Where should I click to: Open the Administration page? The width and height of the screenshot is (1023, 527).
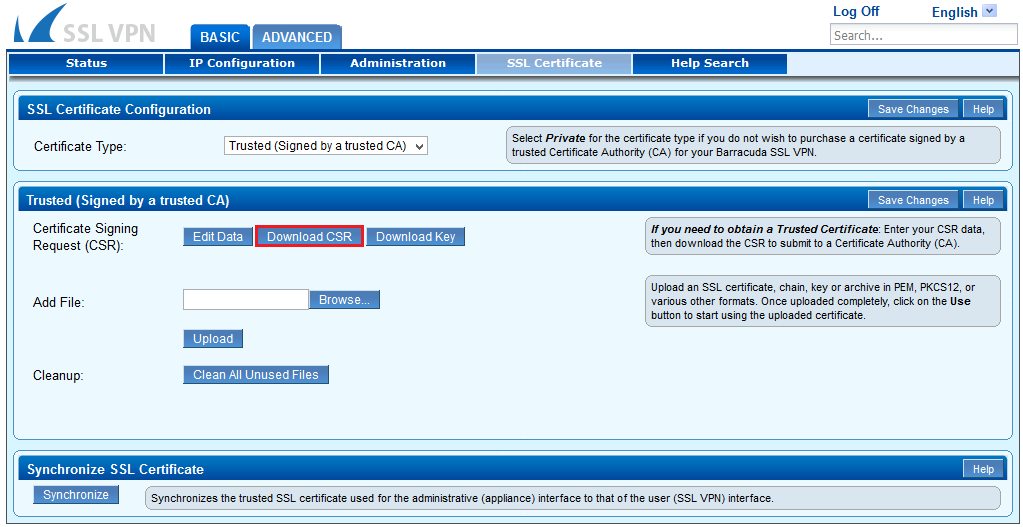tap(398, 63)
